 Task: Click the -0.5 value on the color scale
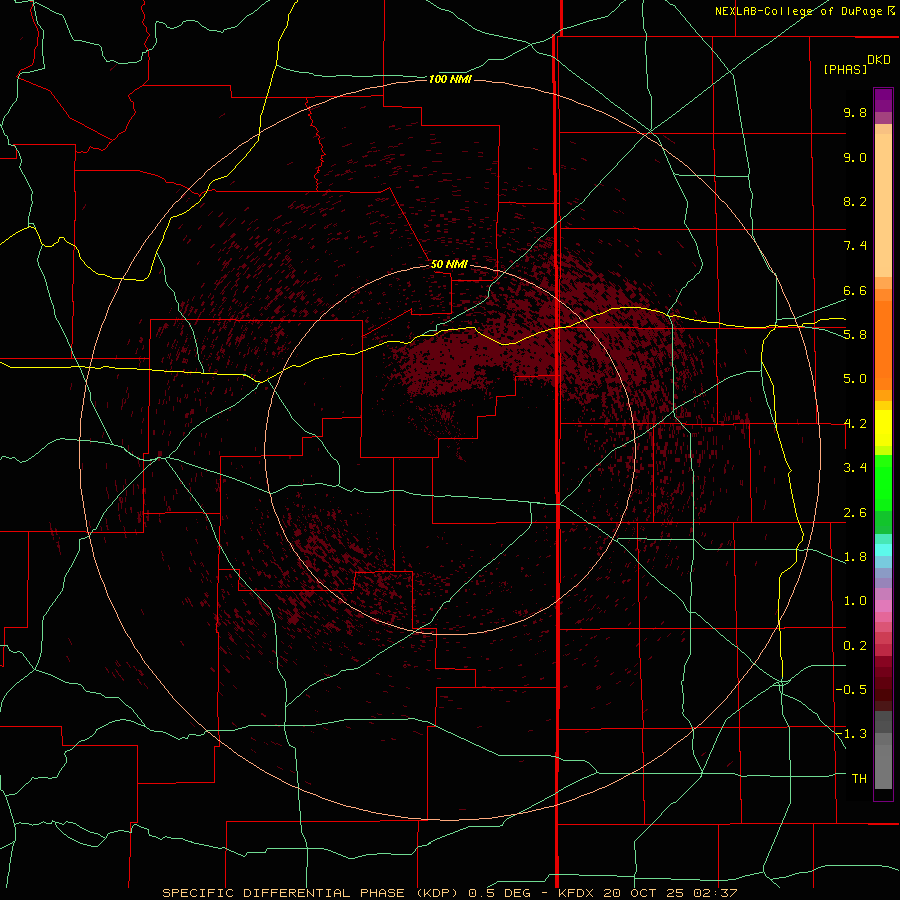tap(851, 690)
